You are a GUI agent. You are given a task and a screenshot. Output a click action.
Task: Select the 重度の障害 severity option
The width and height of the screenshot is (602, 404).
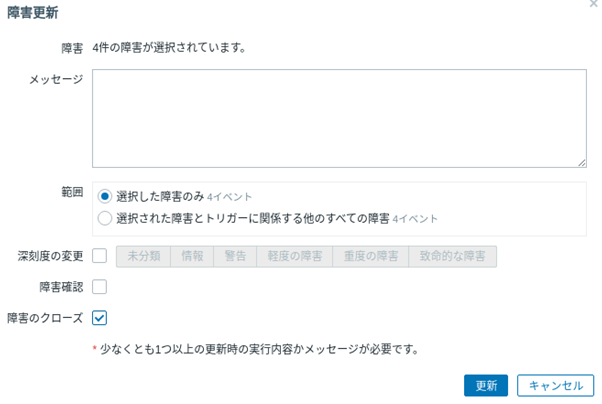pyautogui.click(x=370, y=256)
